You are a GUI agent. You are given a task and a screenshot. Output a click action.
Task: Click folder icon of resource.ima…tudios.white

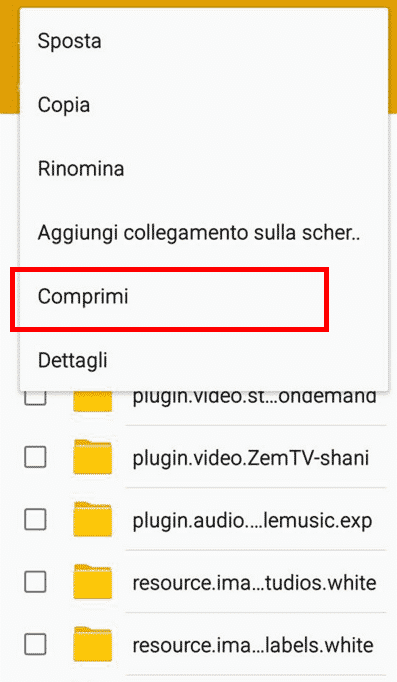[x=93, y=582]
